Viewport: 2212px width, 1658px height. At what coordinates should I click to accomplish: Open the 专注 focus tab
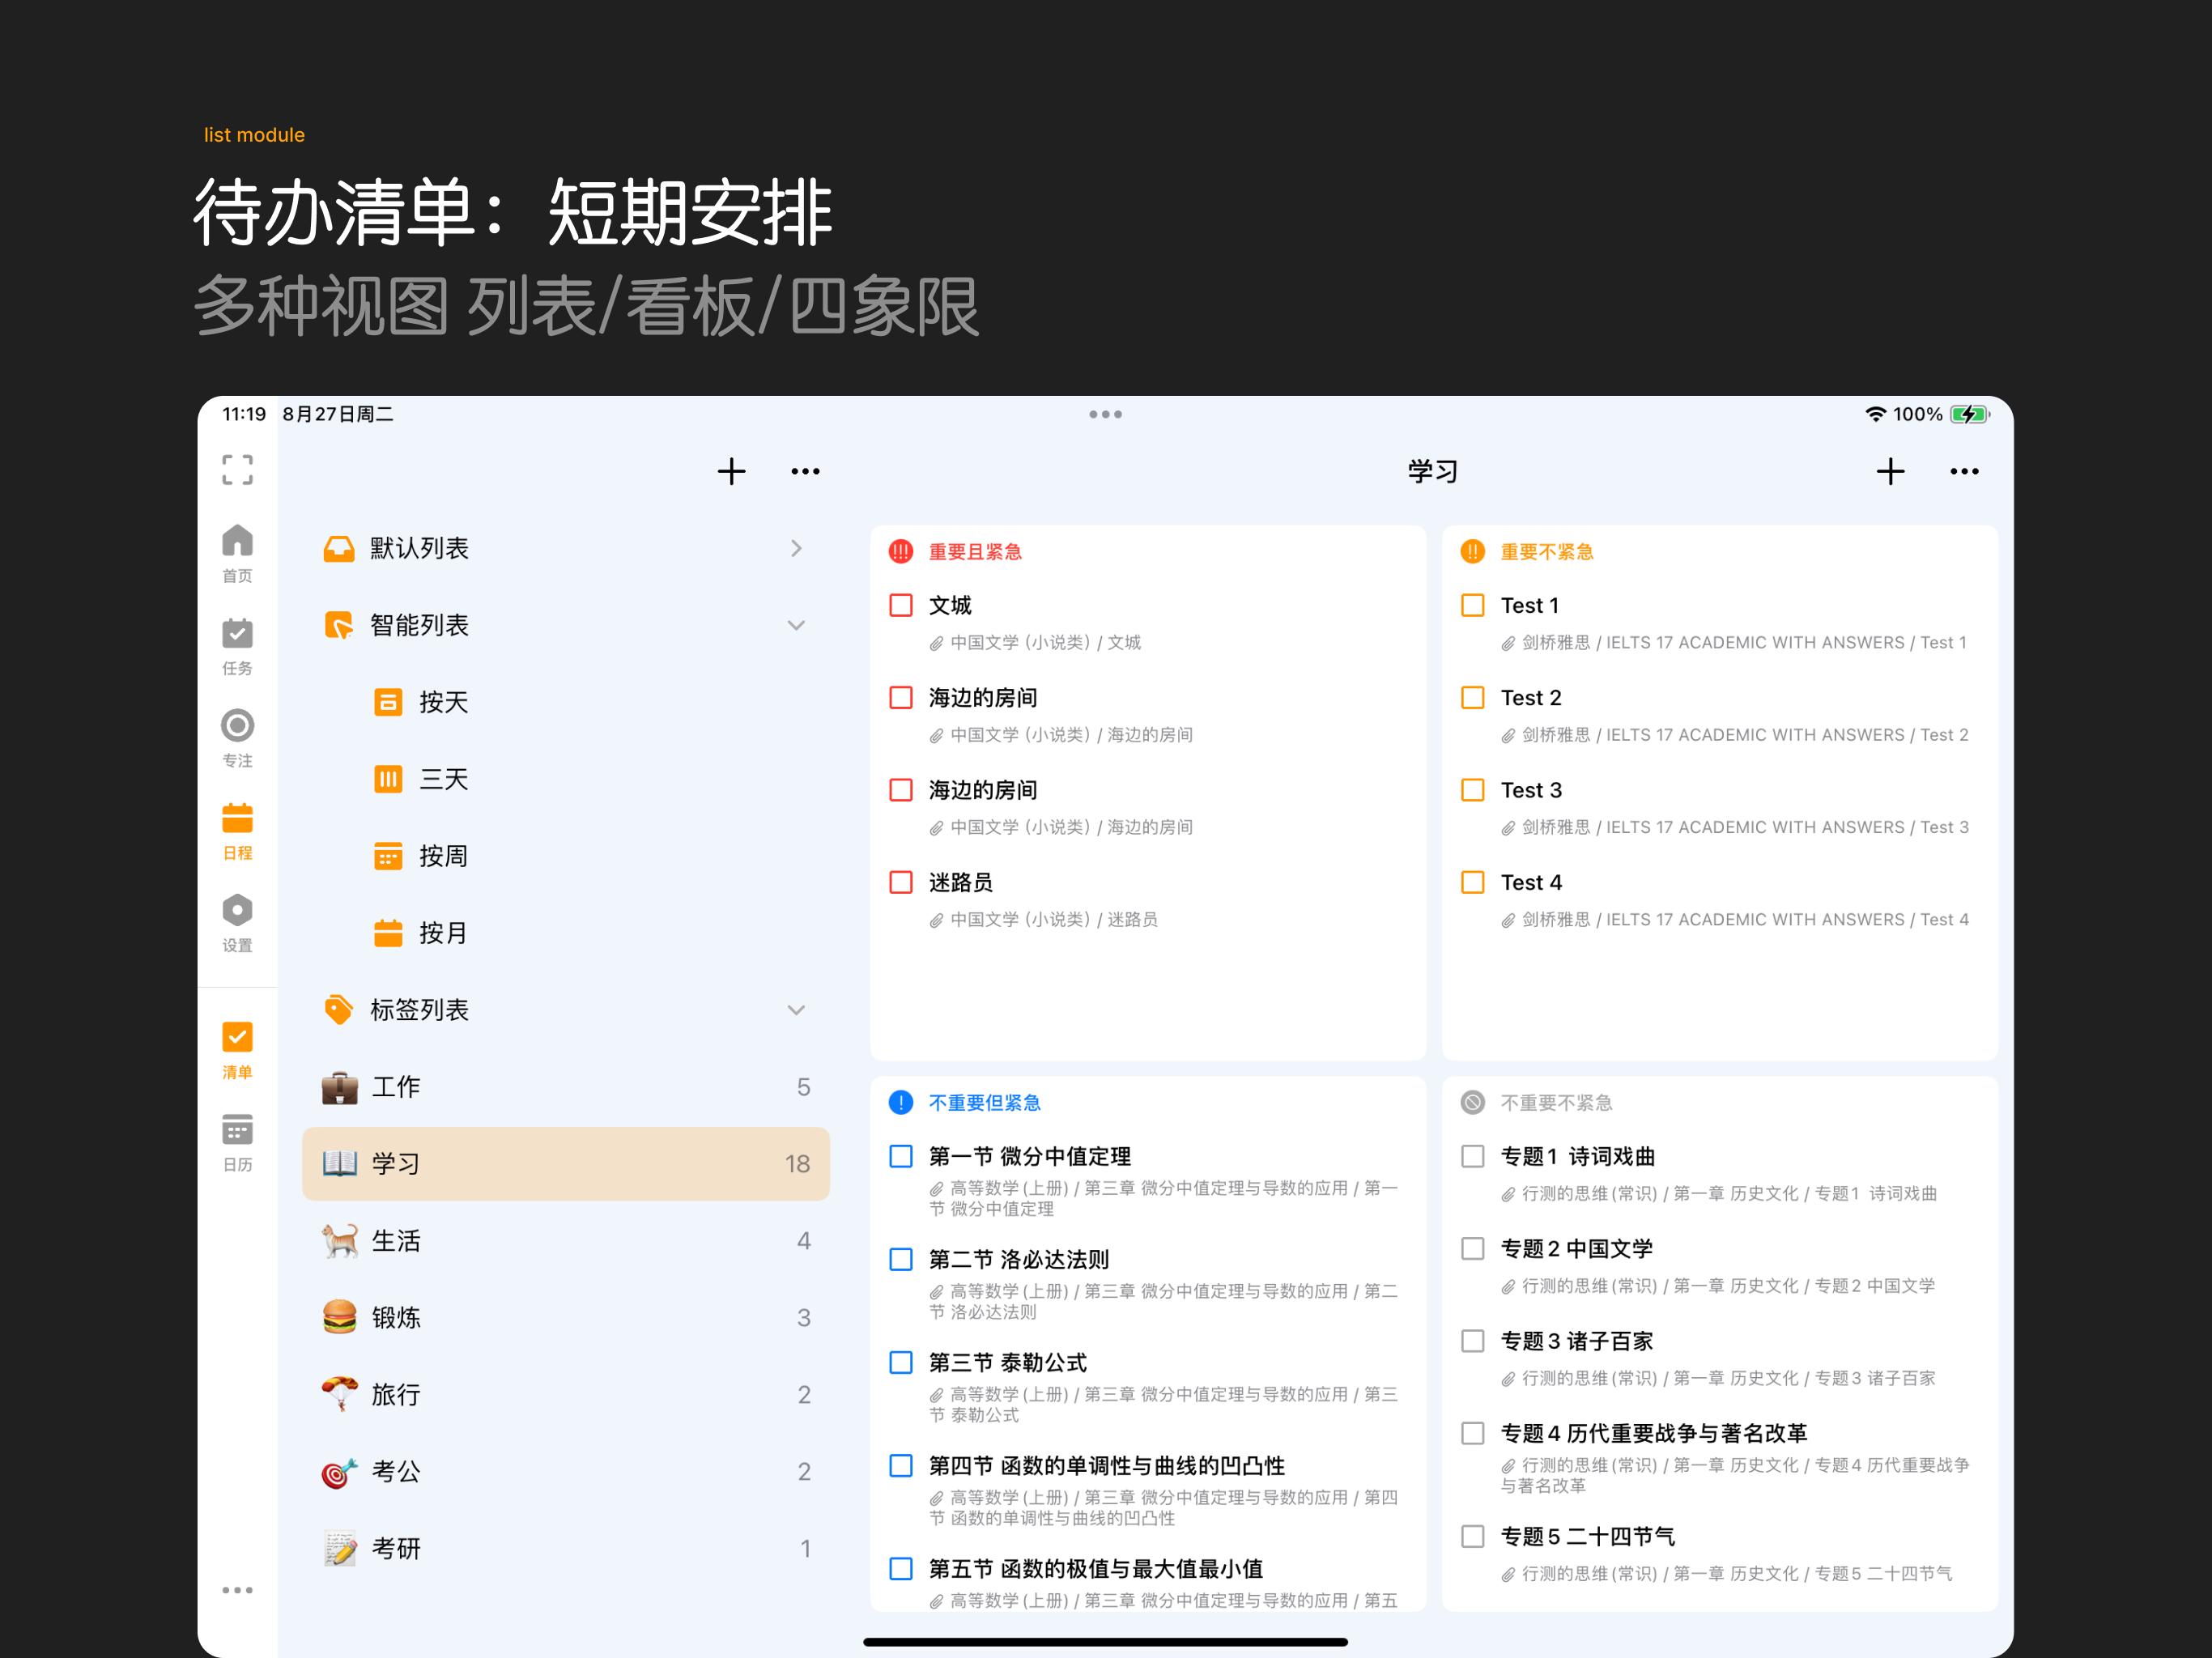(x=237, y=738)
